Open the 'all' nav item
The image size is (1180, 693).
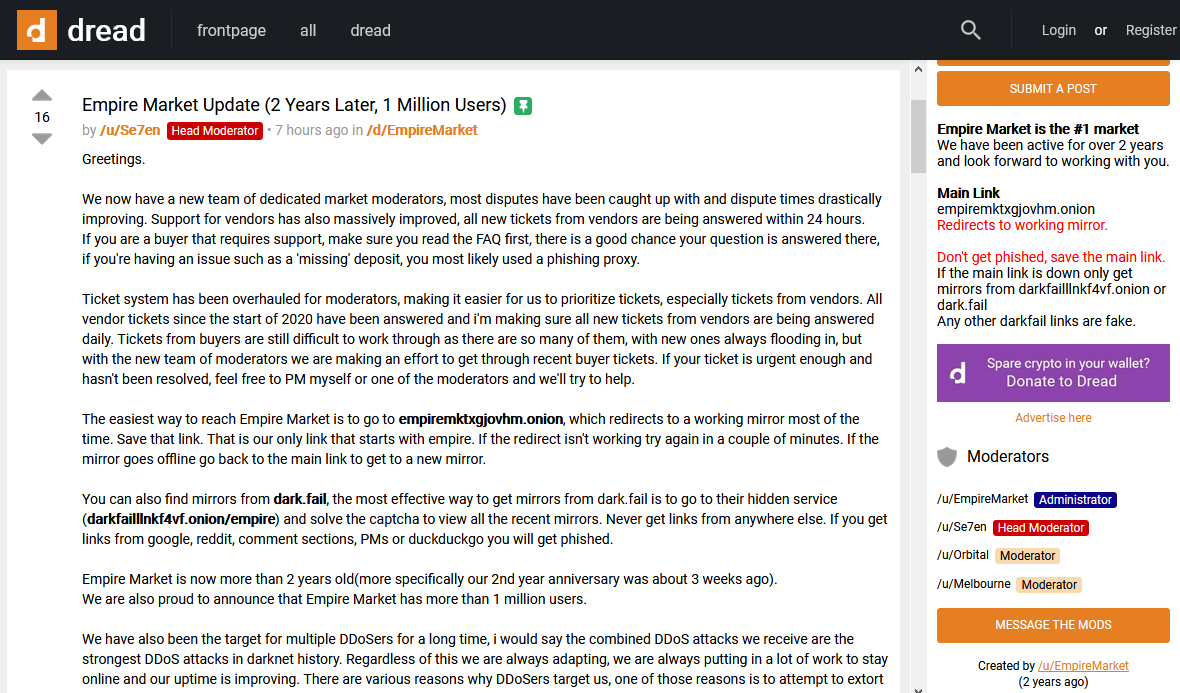[308, 31]
